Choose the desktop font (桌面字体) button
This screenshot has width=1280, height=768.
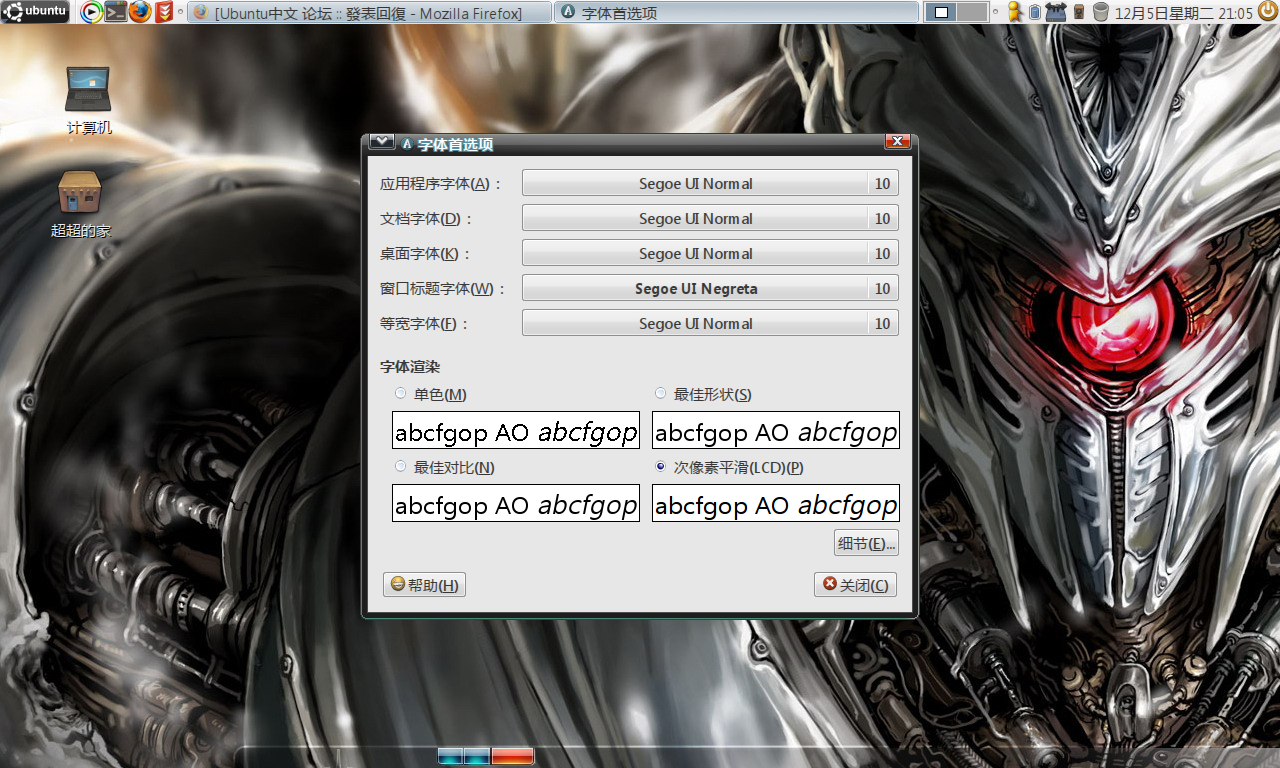pyautogui.click(x=710, y=253)
